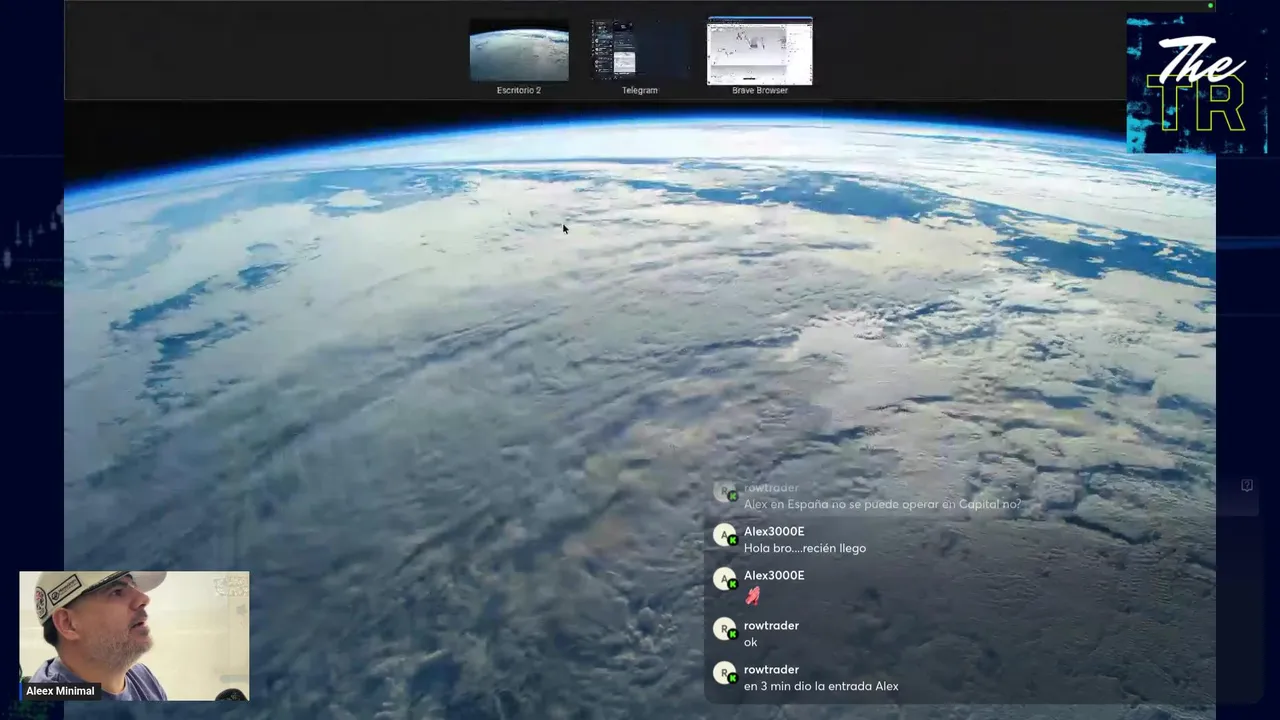Click Alex3000E avatar beside rocket emoji
Screen dimensions: 1280x720
pos(725,580)
